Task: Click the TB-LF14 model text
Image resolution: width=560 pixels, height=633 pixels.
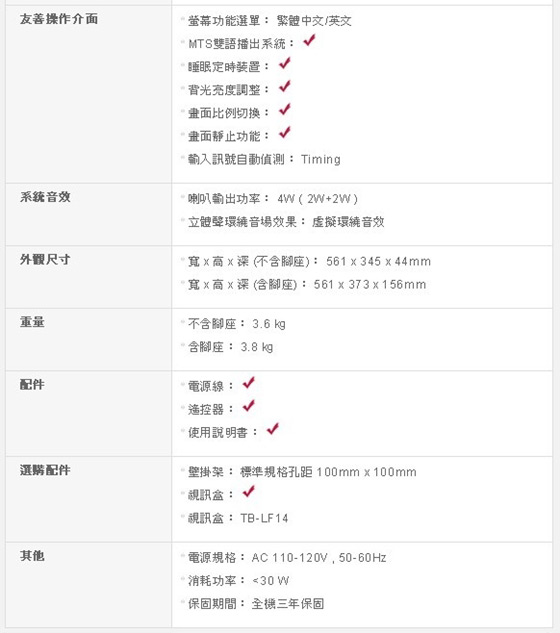Action: coord(264,518)
